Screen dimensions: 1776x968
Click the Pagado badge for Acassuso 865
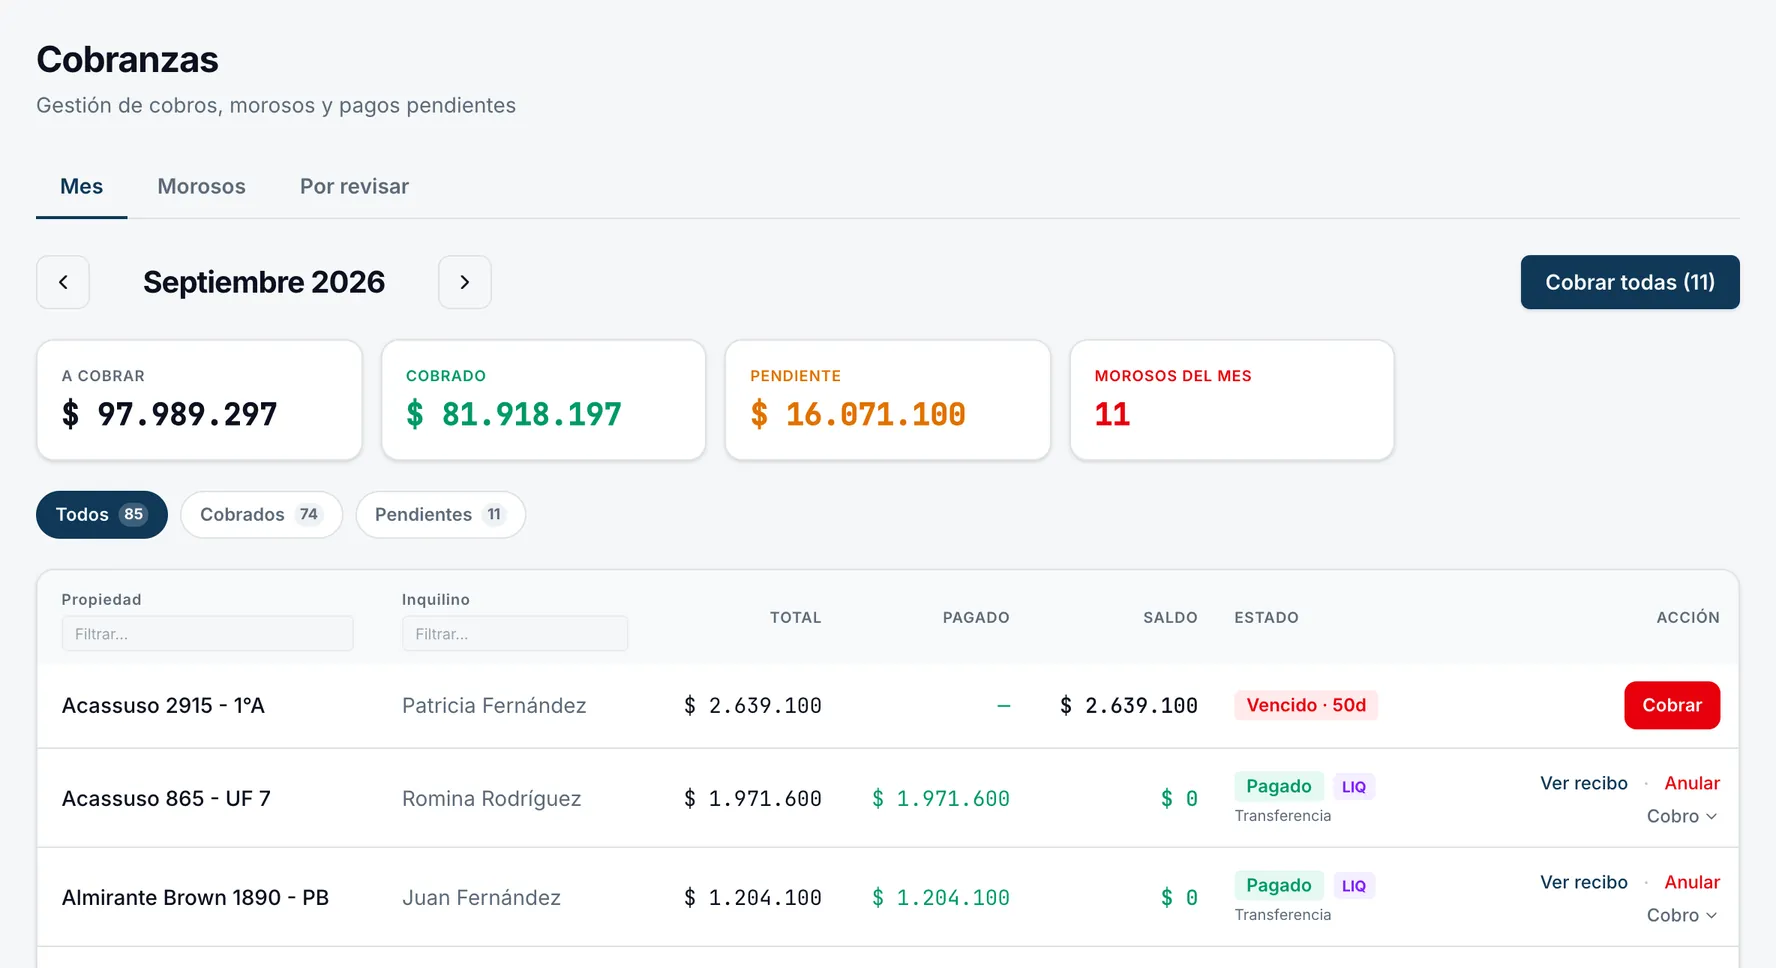tap(1279, 786)
